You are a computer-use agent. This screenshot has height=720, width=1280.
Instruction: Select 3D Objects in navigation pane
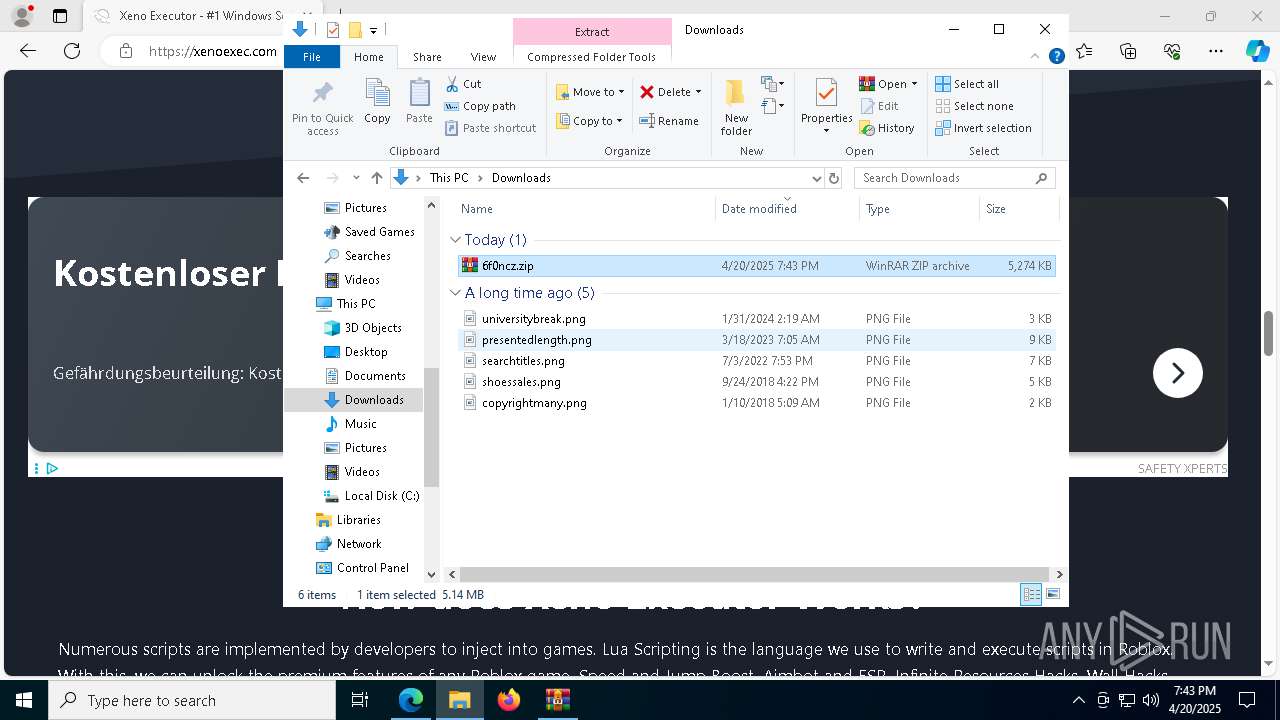(x=362, y=328)
